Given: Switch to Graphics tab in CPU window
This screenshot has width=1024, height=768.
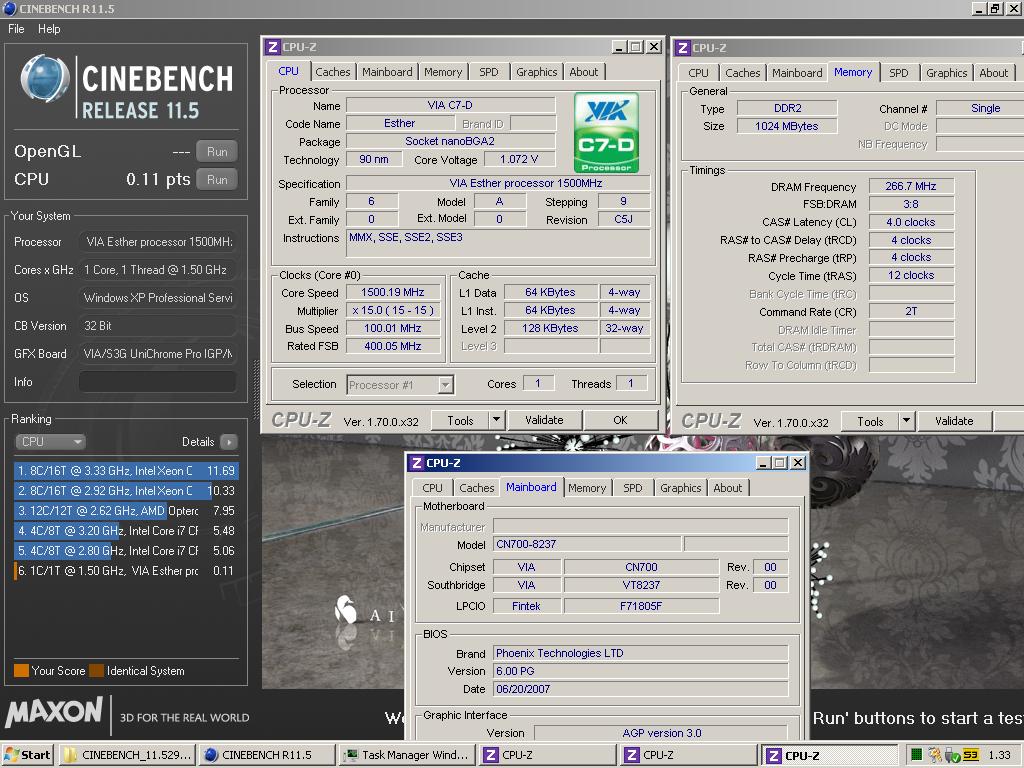Looking at the screenshot, I should pos(537,72).
